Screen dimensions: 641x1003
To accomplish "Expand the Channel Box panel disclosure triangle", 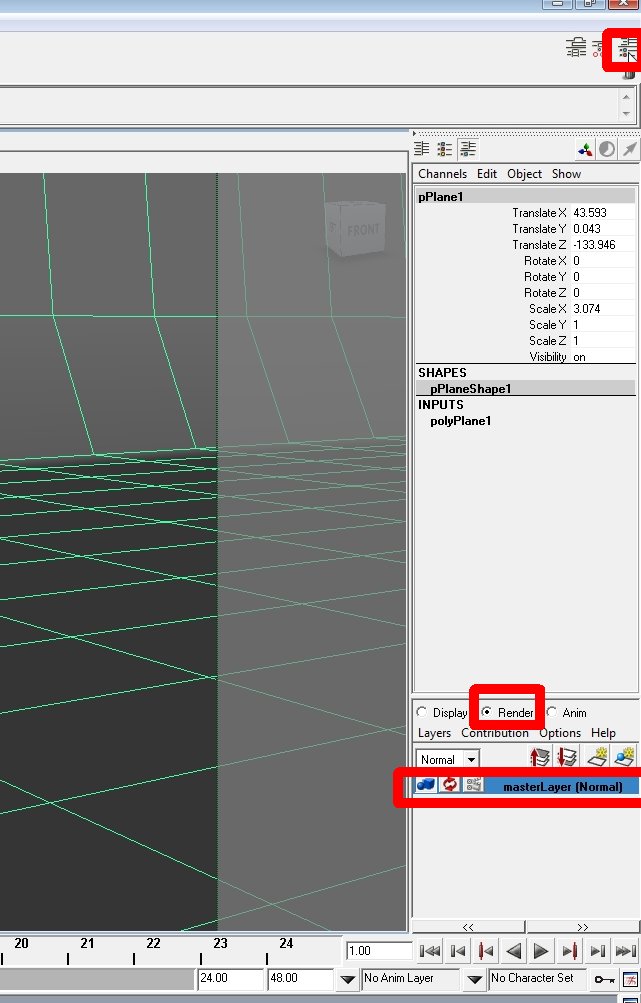I will tap(414, 133).
